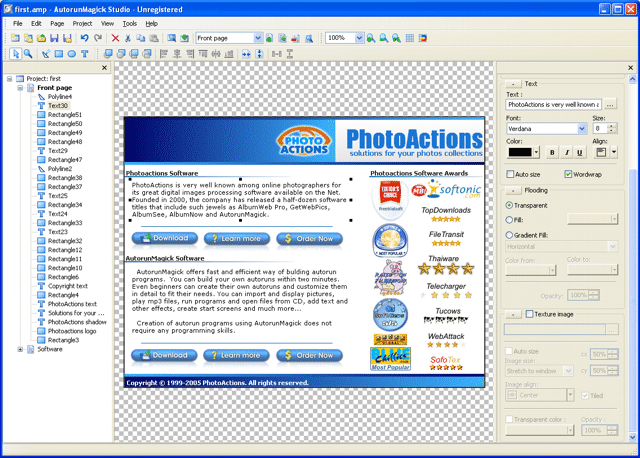Close the project tree panel
Viewport: 640px width, 458px height.
[x=104, y=68]
